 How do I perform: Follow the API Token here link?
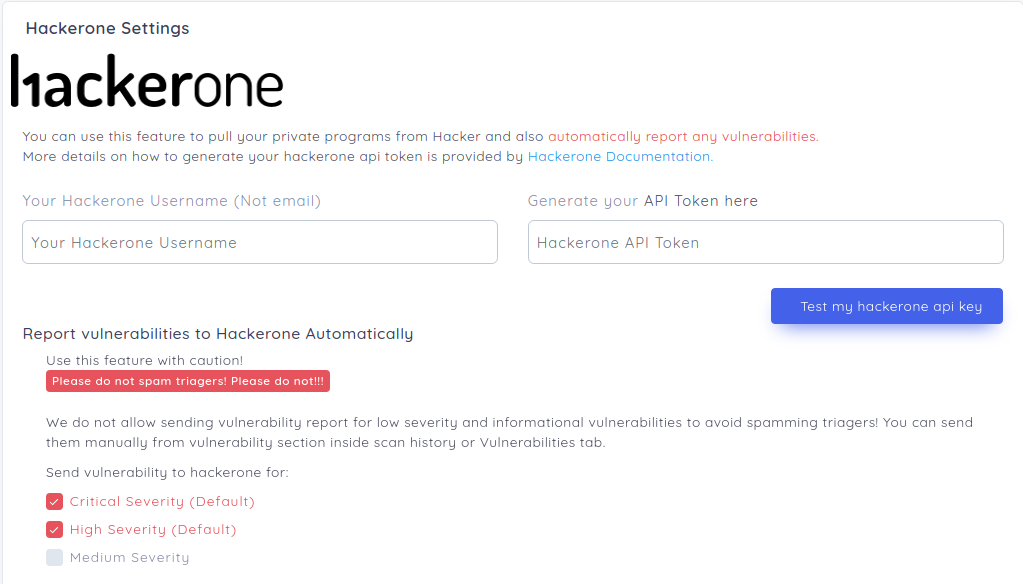[700, 201]
